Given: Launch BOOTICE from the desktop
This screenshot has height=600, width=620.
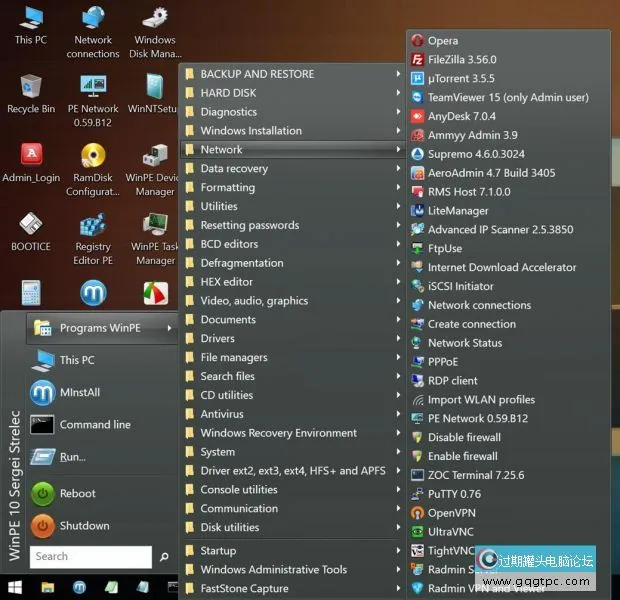Looking at the screenshot, I should click(x=30, y=228).
